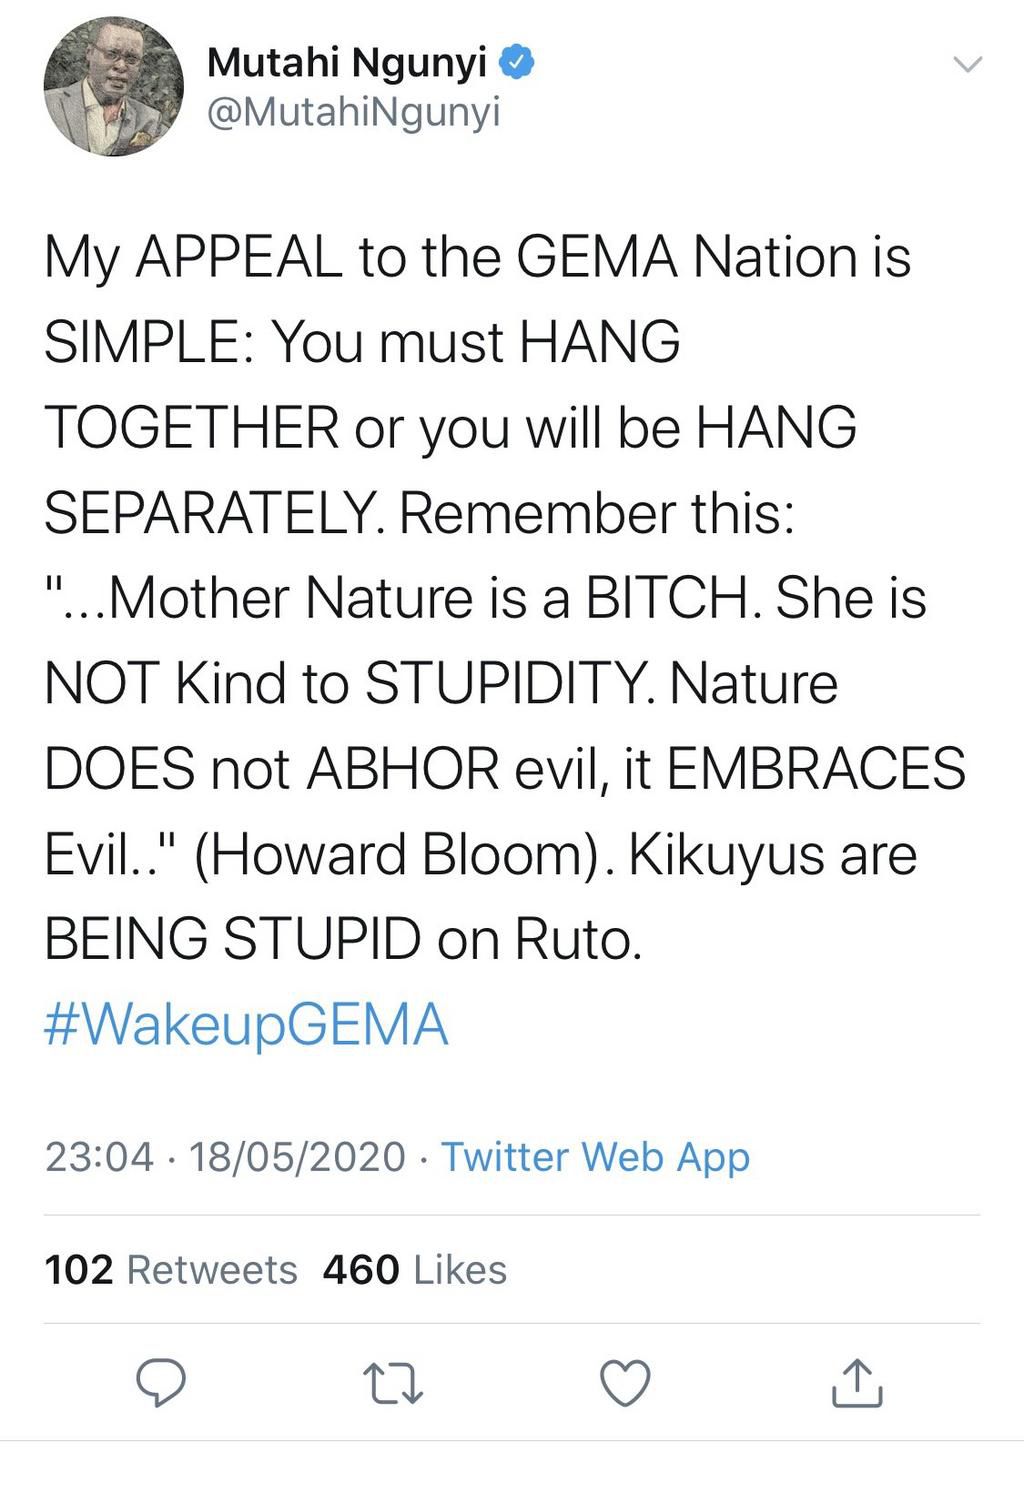
Task: Click the verified blue checkmark badge
Action: (x=515, y=60)
